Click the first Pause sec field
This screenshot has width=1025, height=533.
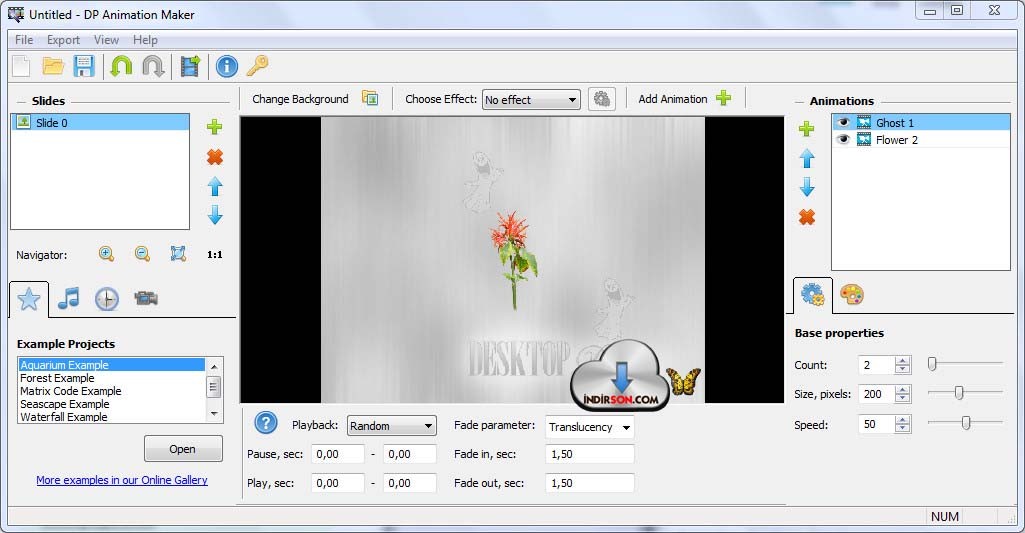click(x=337, y=455)
